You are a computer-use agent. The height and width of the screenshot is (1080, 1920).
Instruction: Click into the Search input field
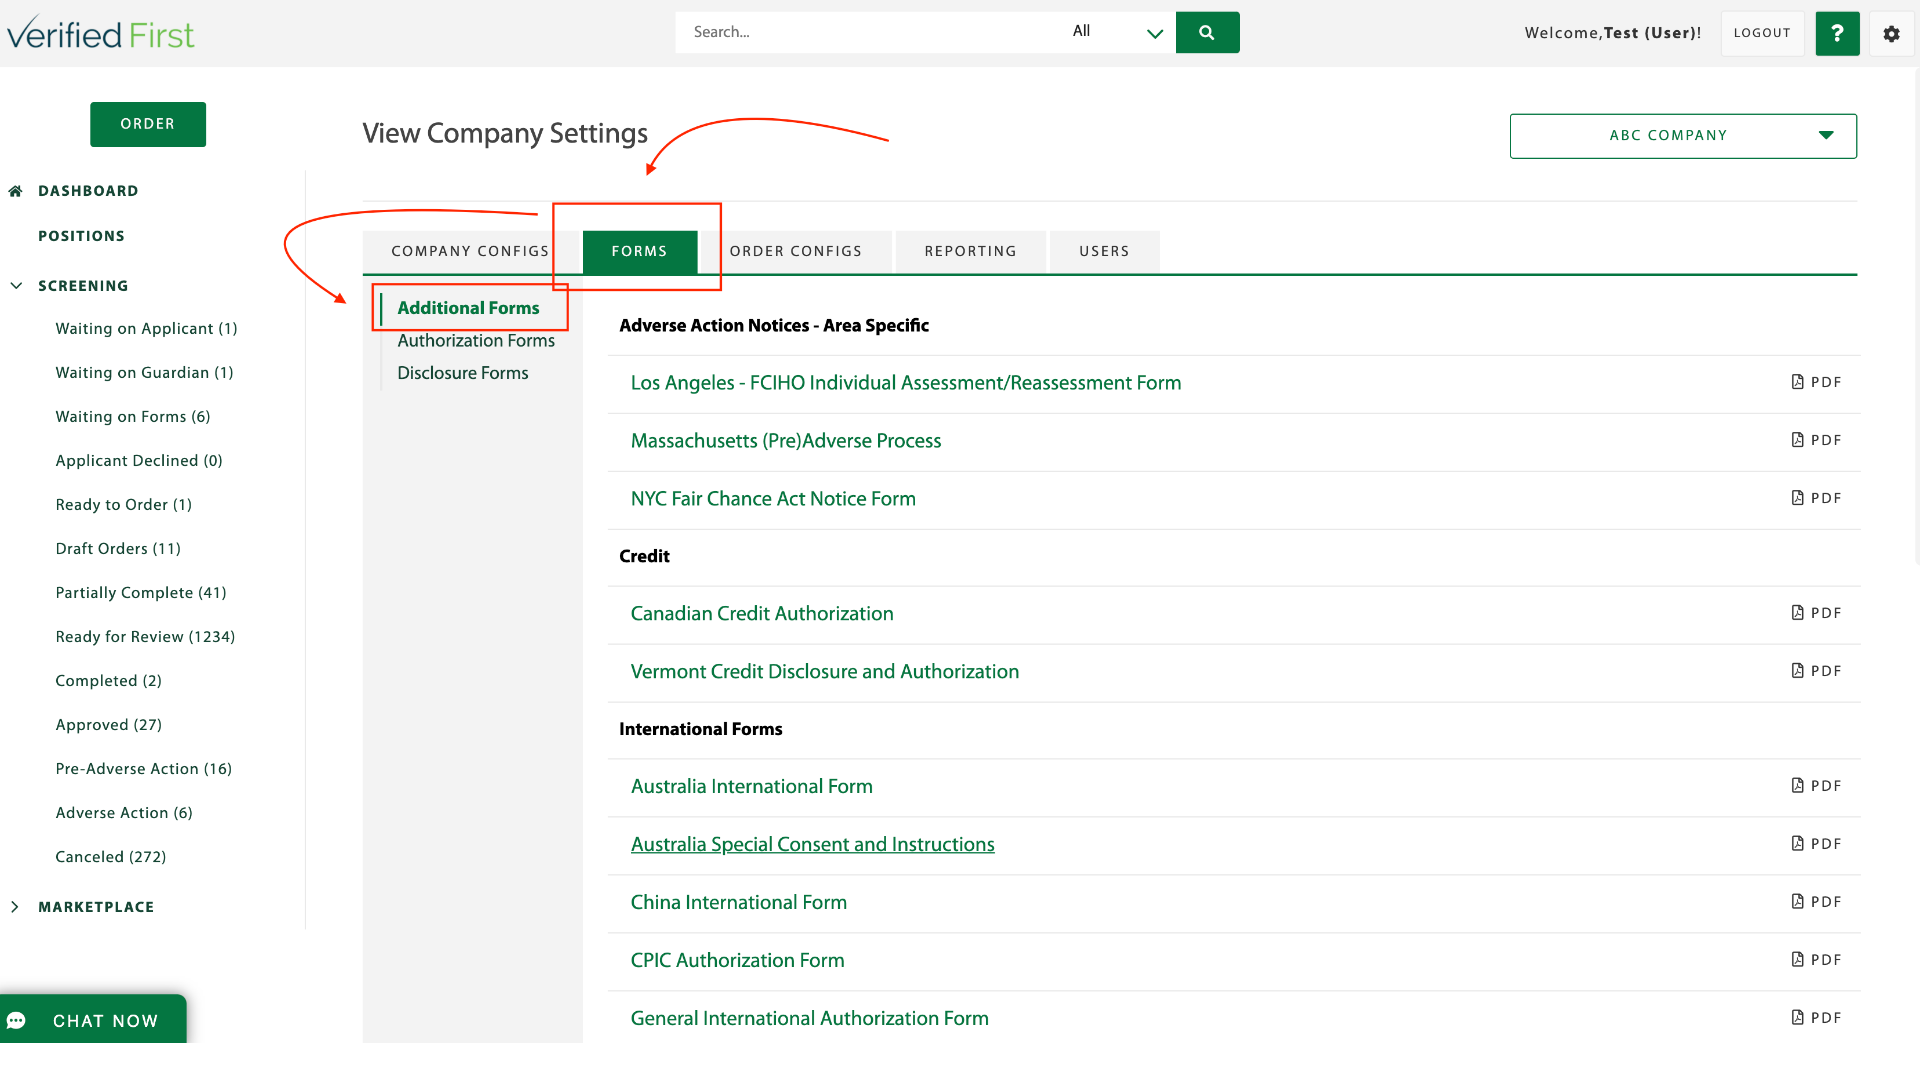click(x=868, y=32)
